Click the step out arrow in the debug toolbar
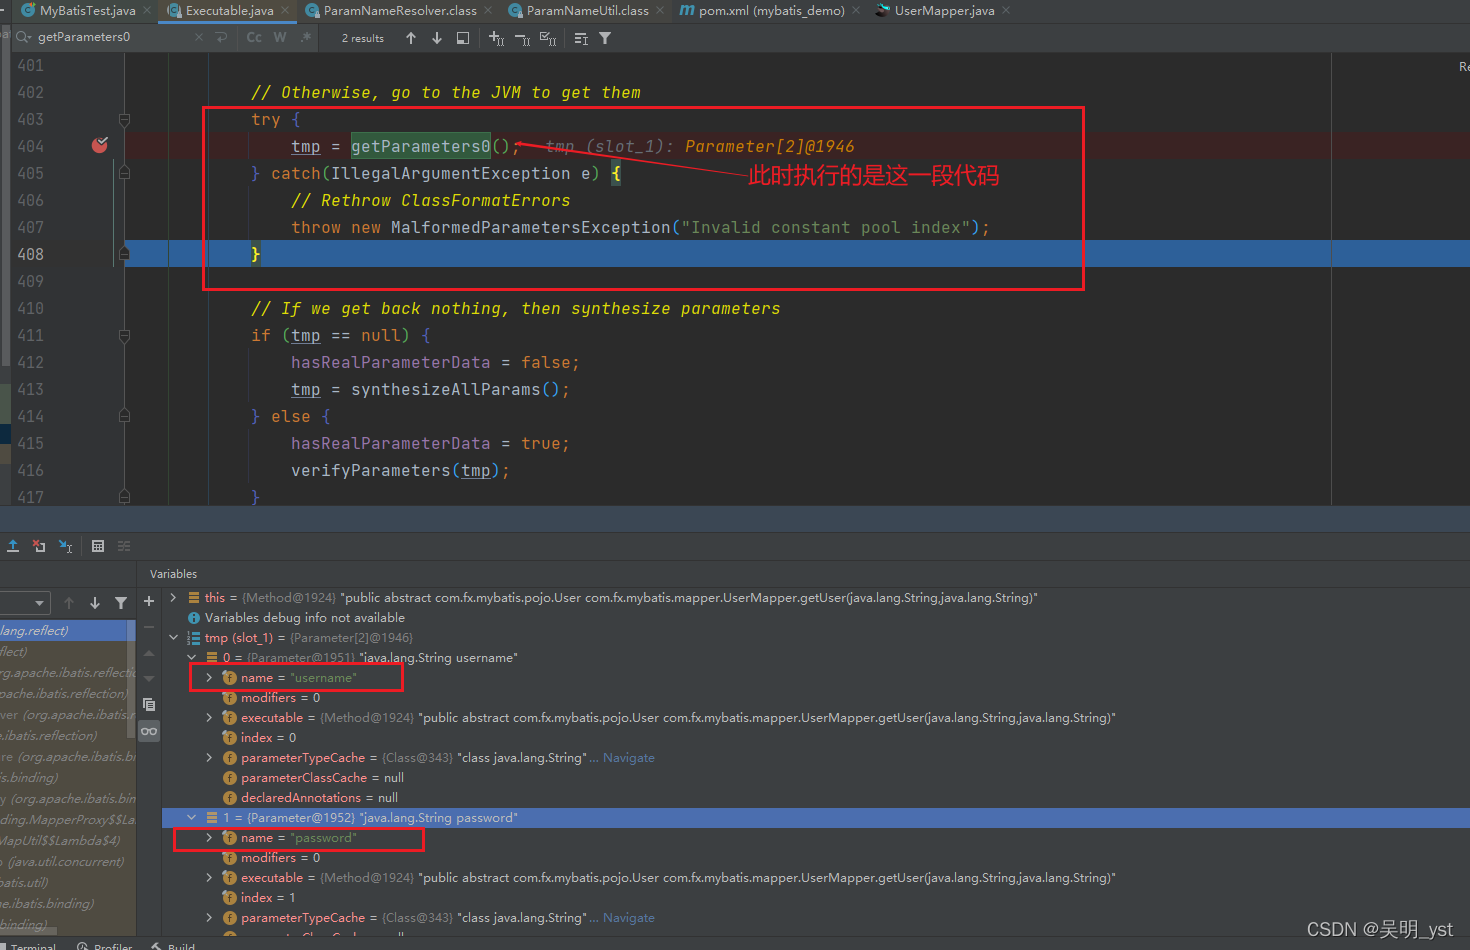The image size is (1470, 950). 13,546
